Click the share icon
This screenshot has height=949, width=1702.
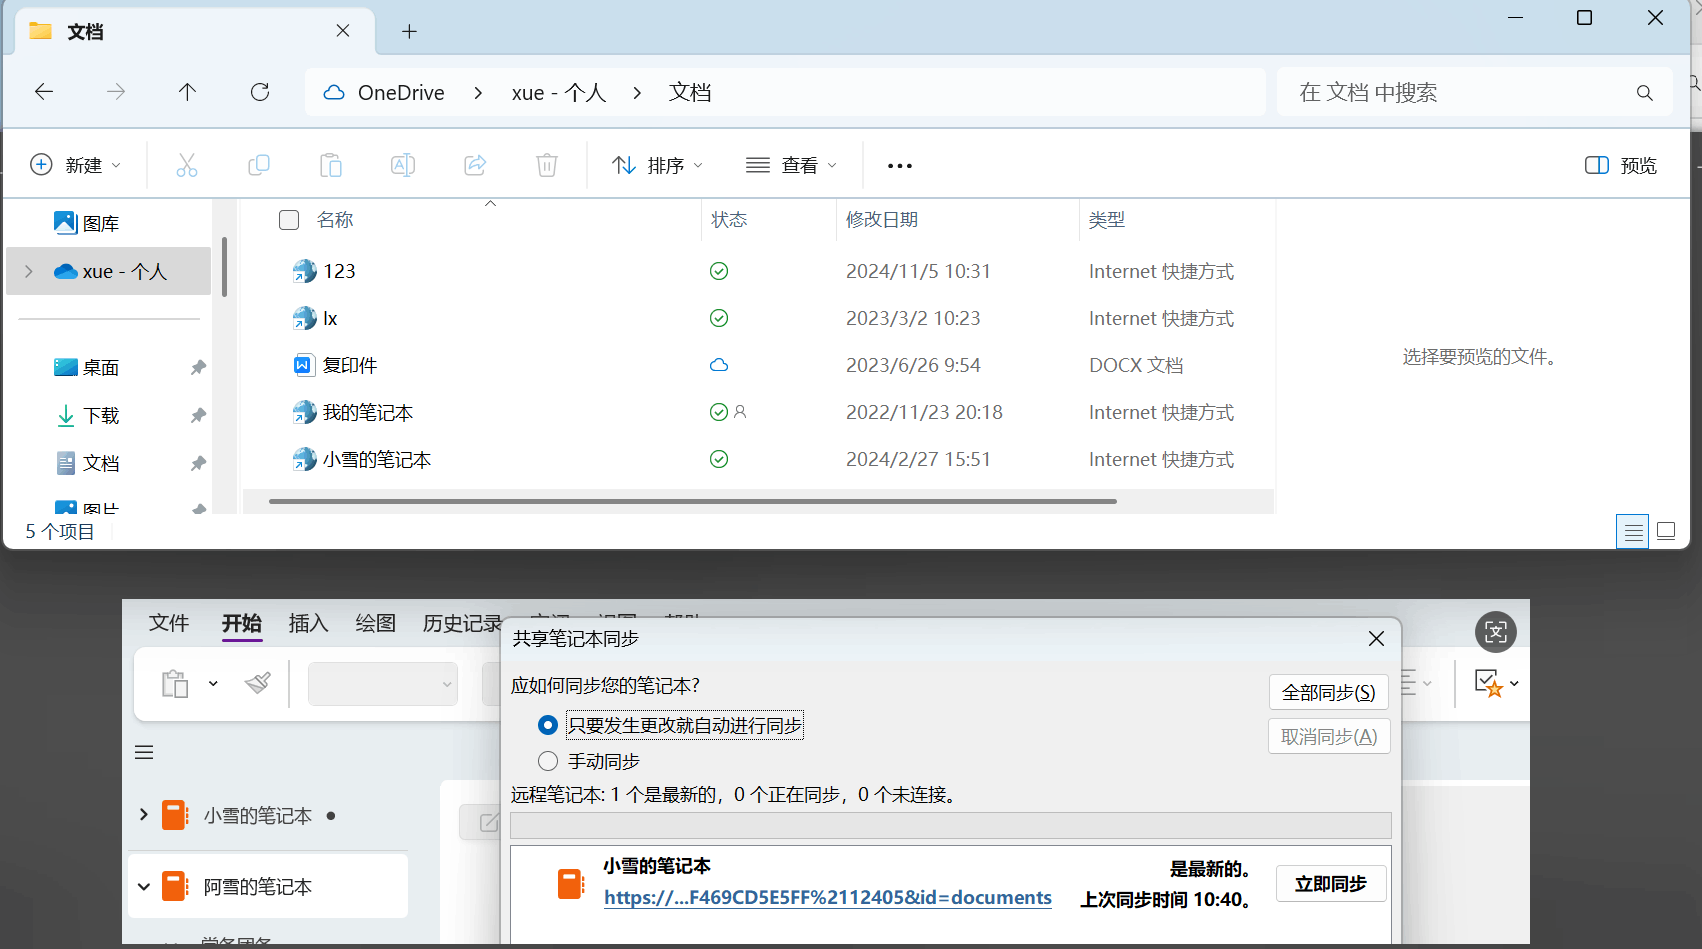click(x=475, y=165)
